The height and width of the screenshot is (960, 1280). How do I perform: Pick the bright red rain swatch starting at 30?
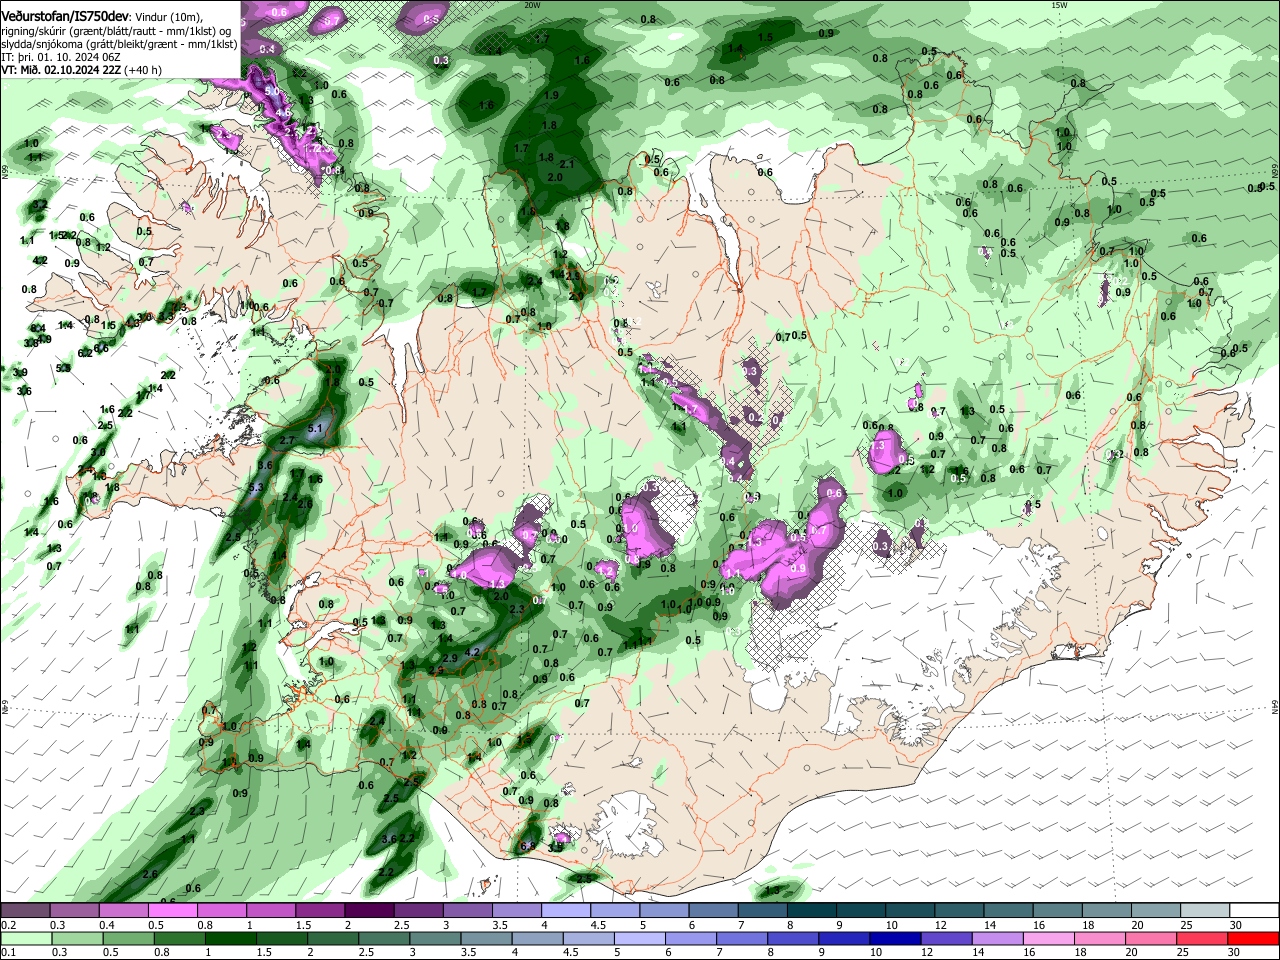(1253, 938)
